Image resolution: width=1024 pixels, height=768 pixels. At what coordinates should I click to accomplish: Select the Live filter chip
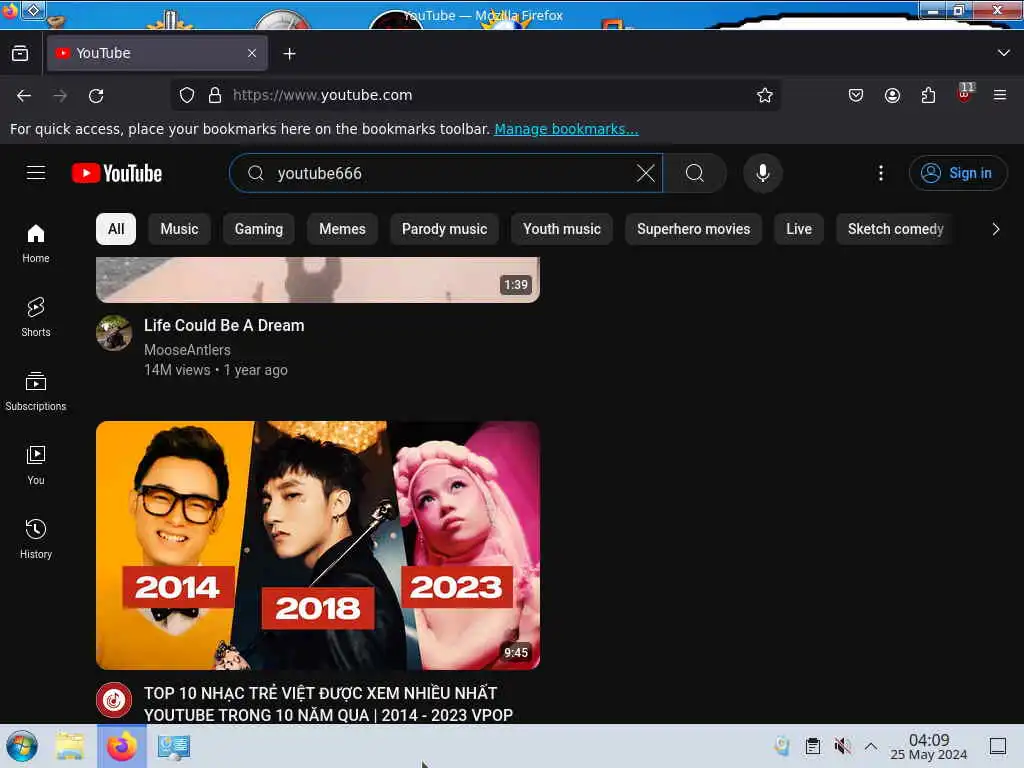(799, 229)
